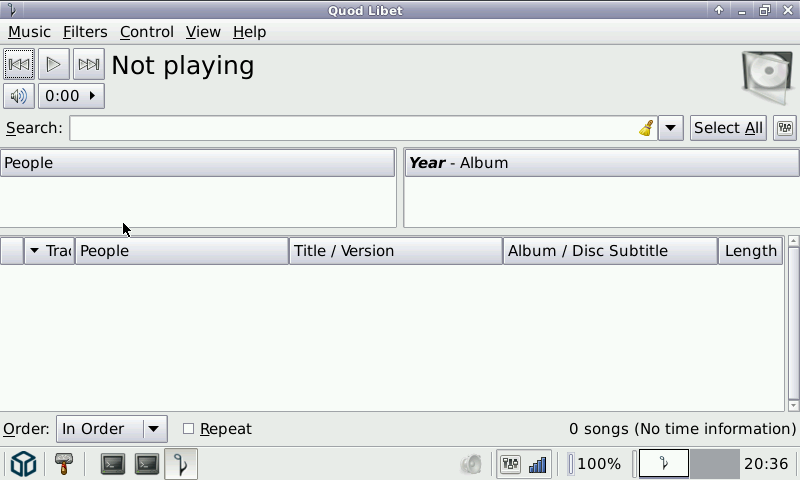Open the Order combo box
The image size is (800, 480).
[111, 429]
